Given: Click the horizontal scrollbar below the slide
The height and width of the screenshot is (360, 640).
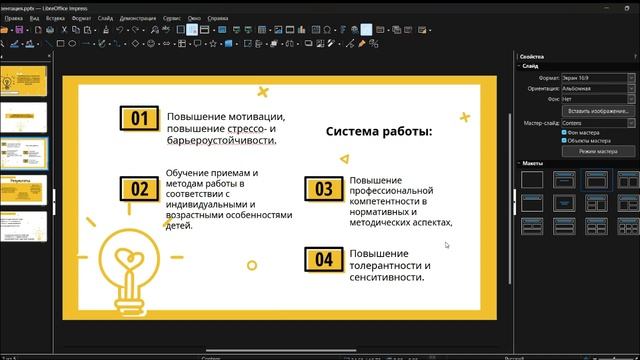Looking at the screenshot, I should coord(281,350).
